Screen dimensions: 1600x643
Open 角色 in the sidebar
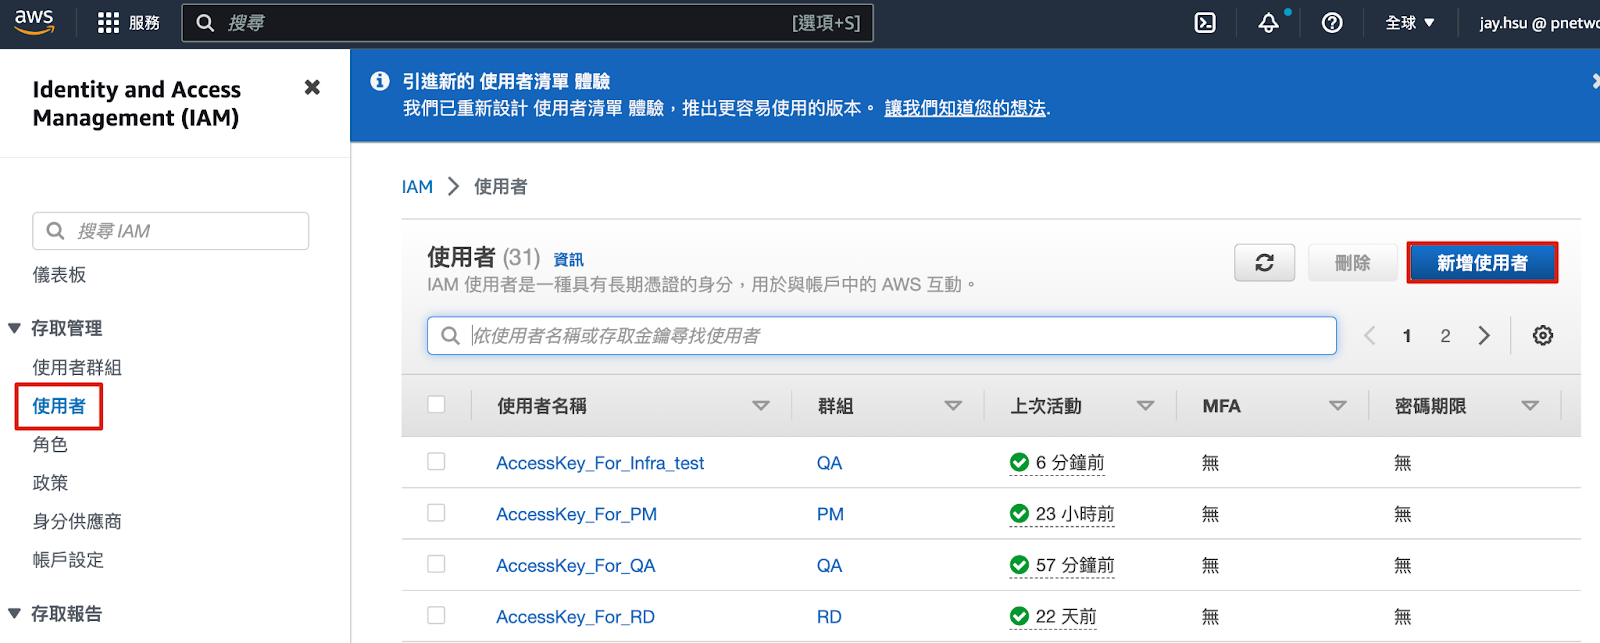pos(50,444)
